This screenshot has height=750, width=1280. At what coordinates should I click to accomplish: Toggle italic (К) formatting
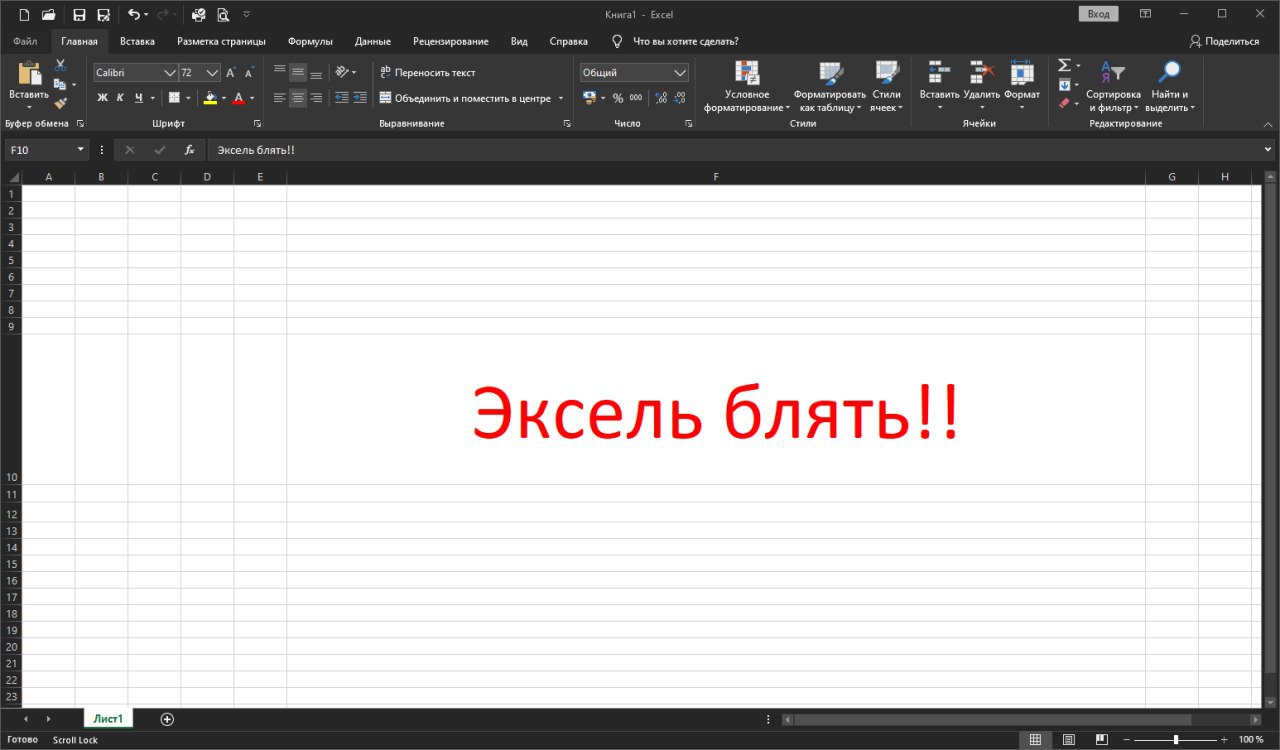tap(120, 98)
